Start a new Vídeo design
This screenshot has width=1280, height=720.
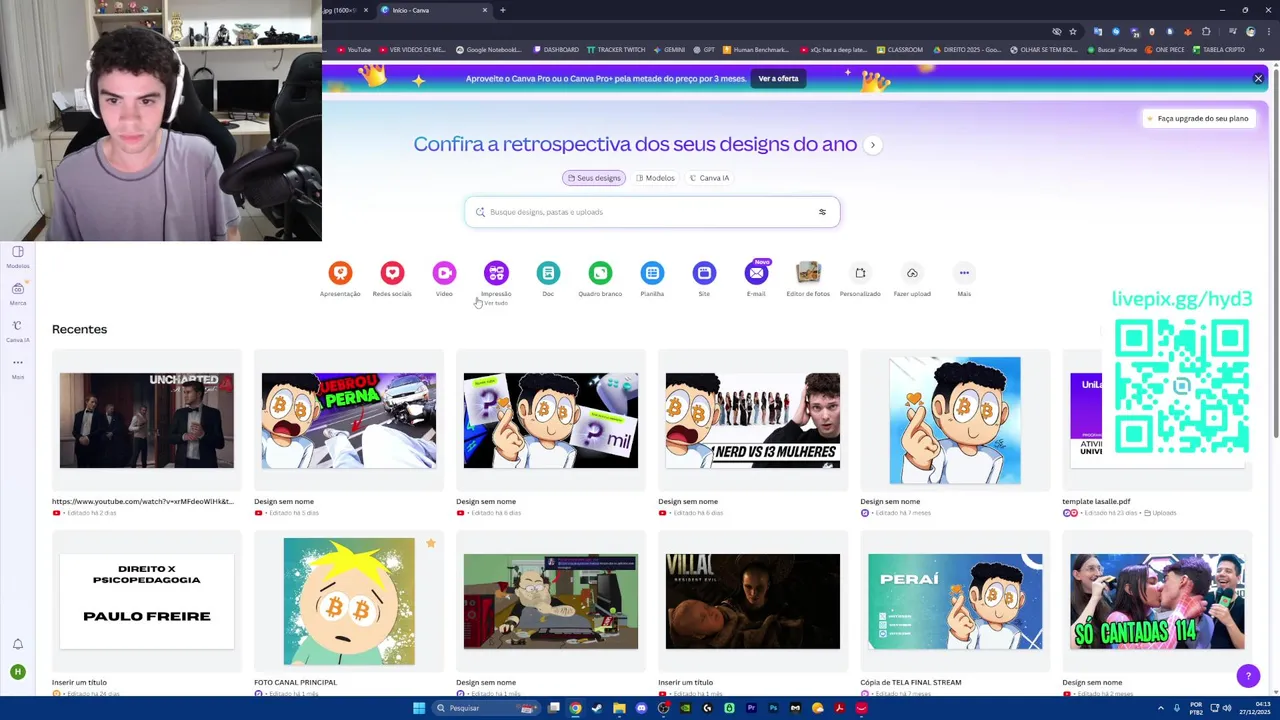pos(444,272)
